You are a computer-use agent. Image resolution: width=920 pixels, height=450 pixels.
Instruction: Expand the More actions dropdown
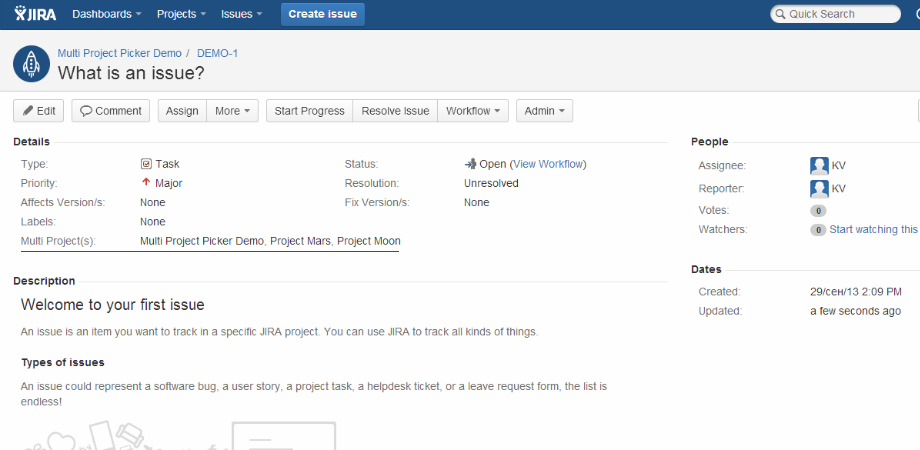point(232,111)
